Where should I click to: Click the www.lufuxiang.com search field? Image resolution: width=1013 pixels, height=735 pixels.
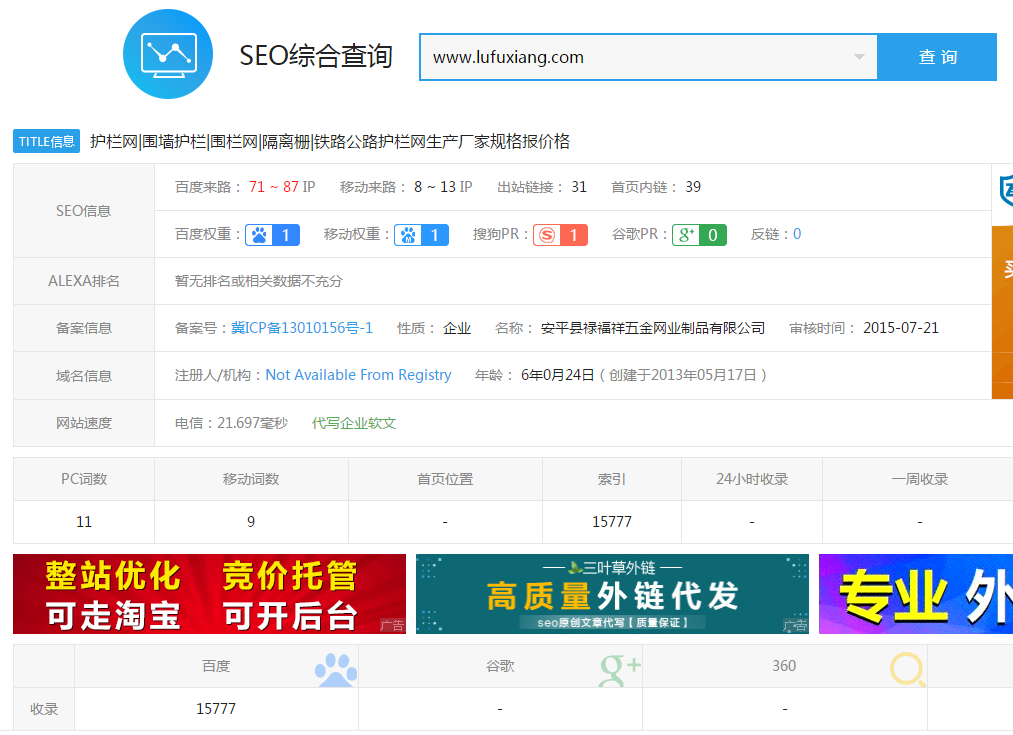click(648, 57)
